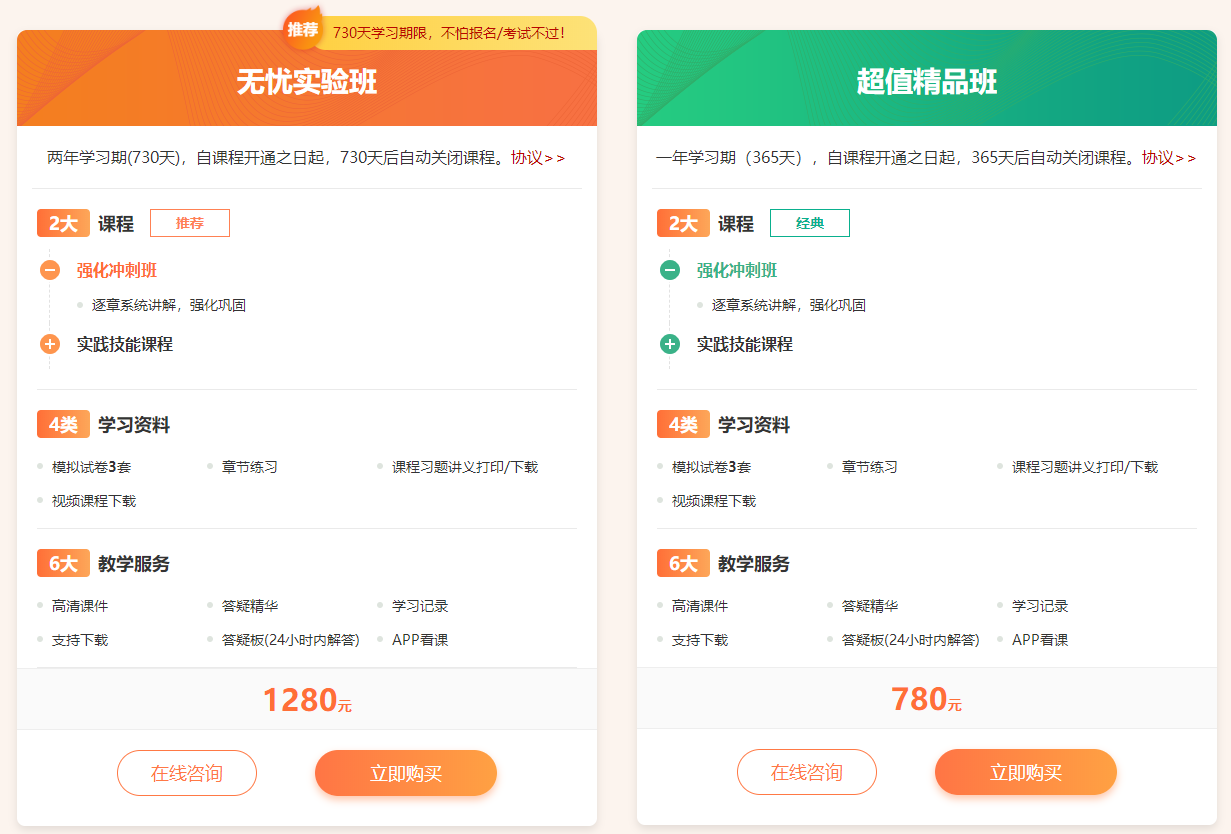Click 立即购买 for the 780元 course
Viewport: 1231px width, 834px height.
tap(1026, 772)
